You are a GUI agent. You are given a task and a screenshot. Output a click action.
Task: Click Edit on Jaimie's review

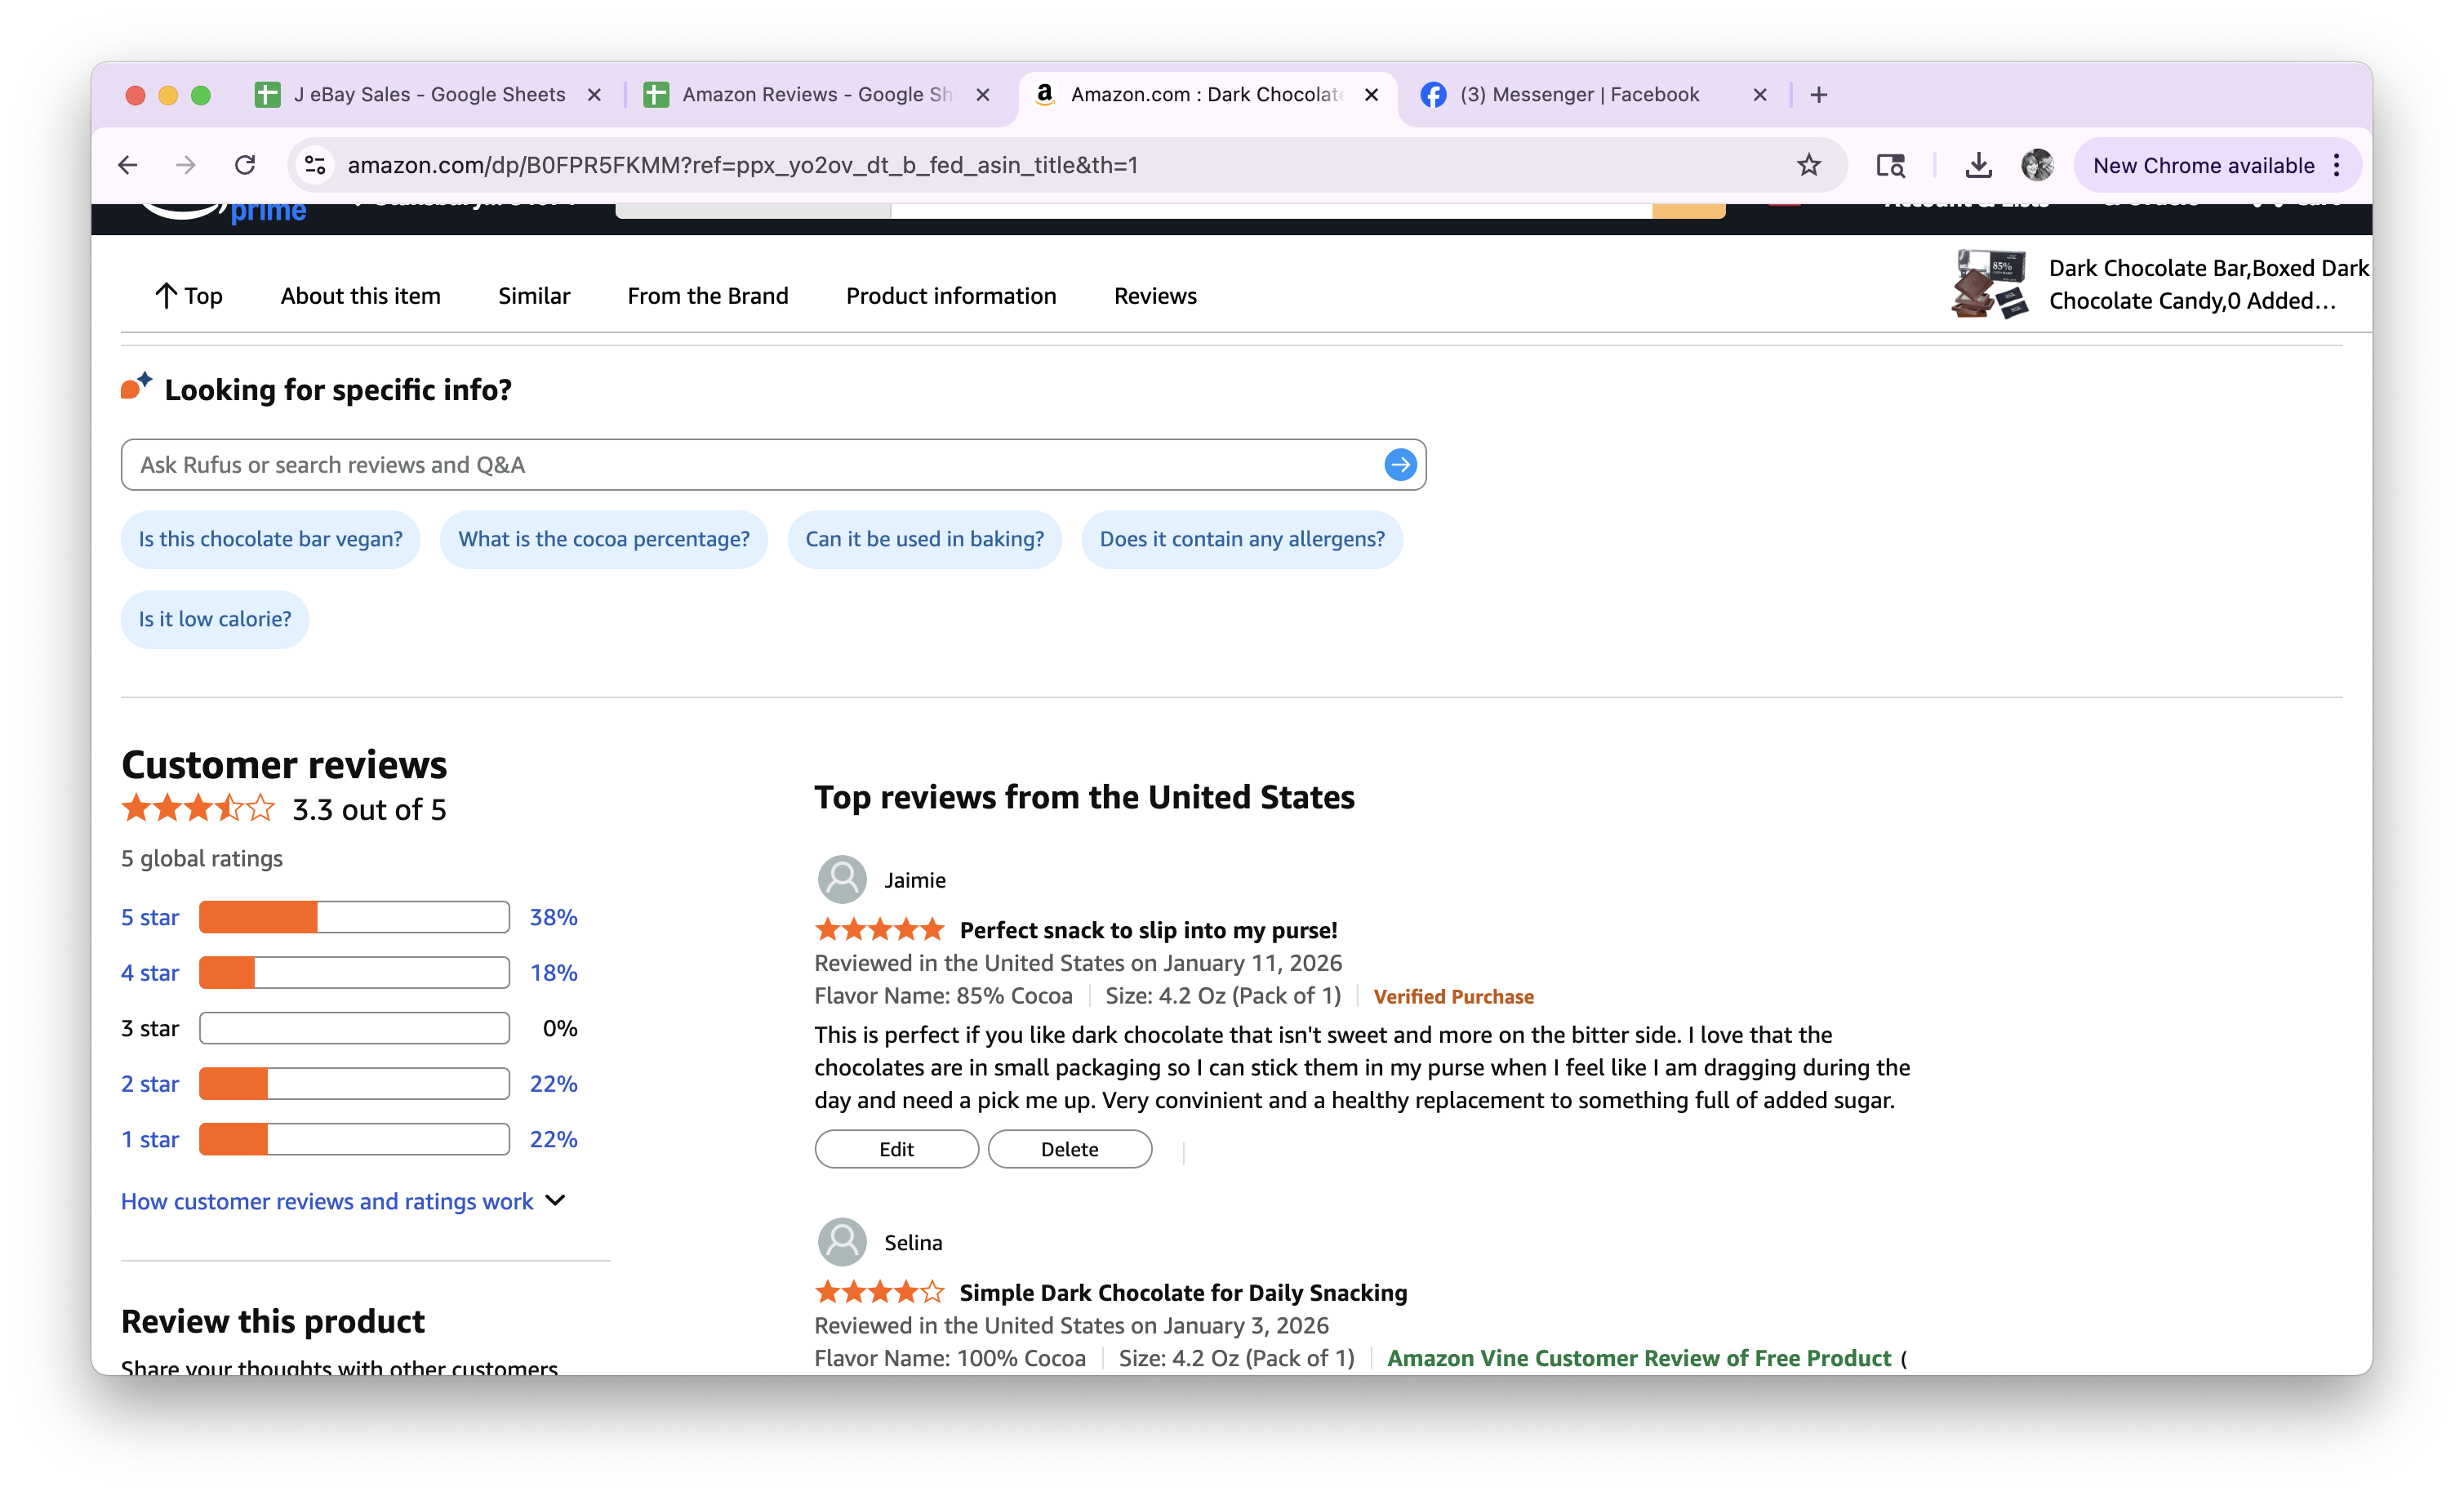pyautogui.click(x=895, y=1149)
